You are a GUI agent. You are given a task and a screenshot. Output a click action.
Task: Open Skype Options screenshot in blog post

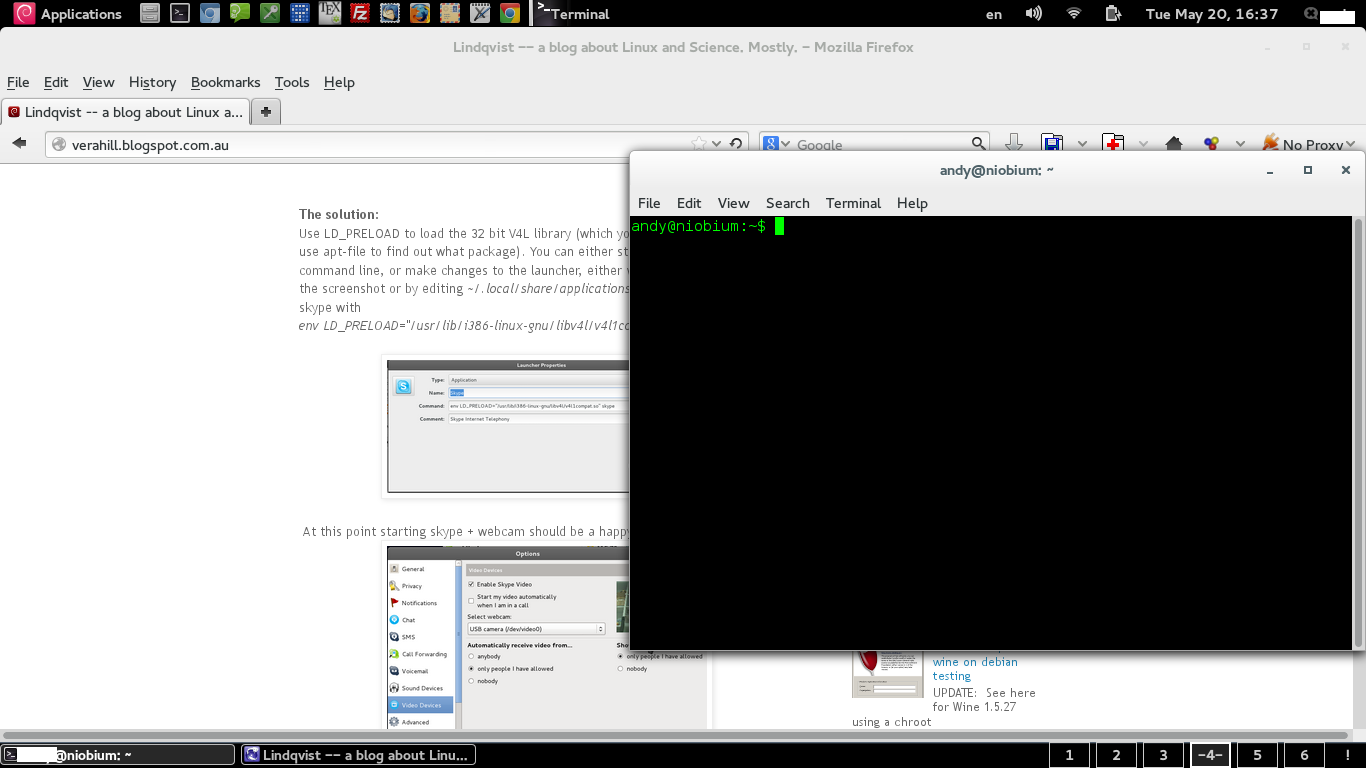pos(508,637)
